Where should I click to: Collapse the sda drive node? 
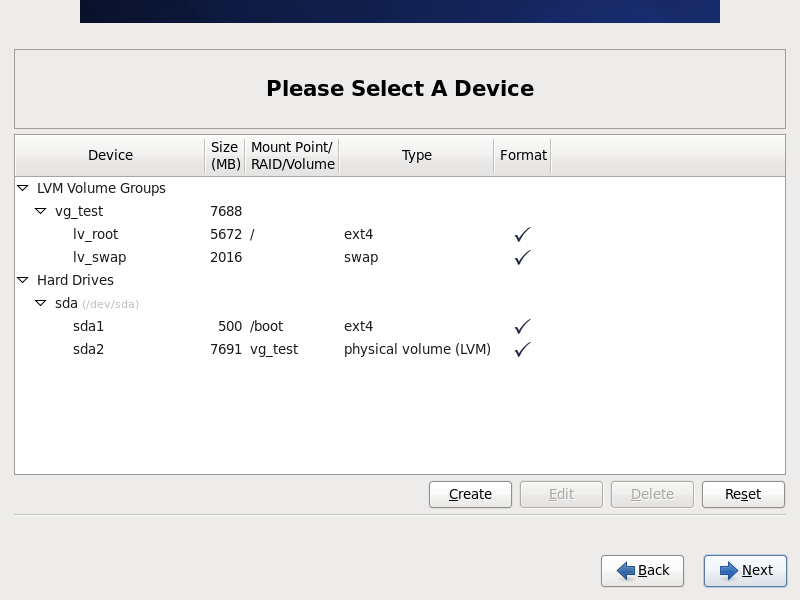point(40,303)
